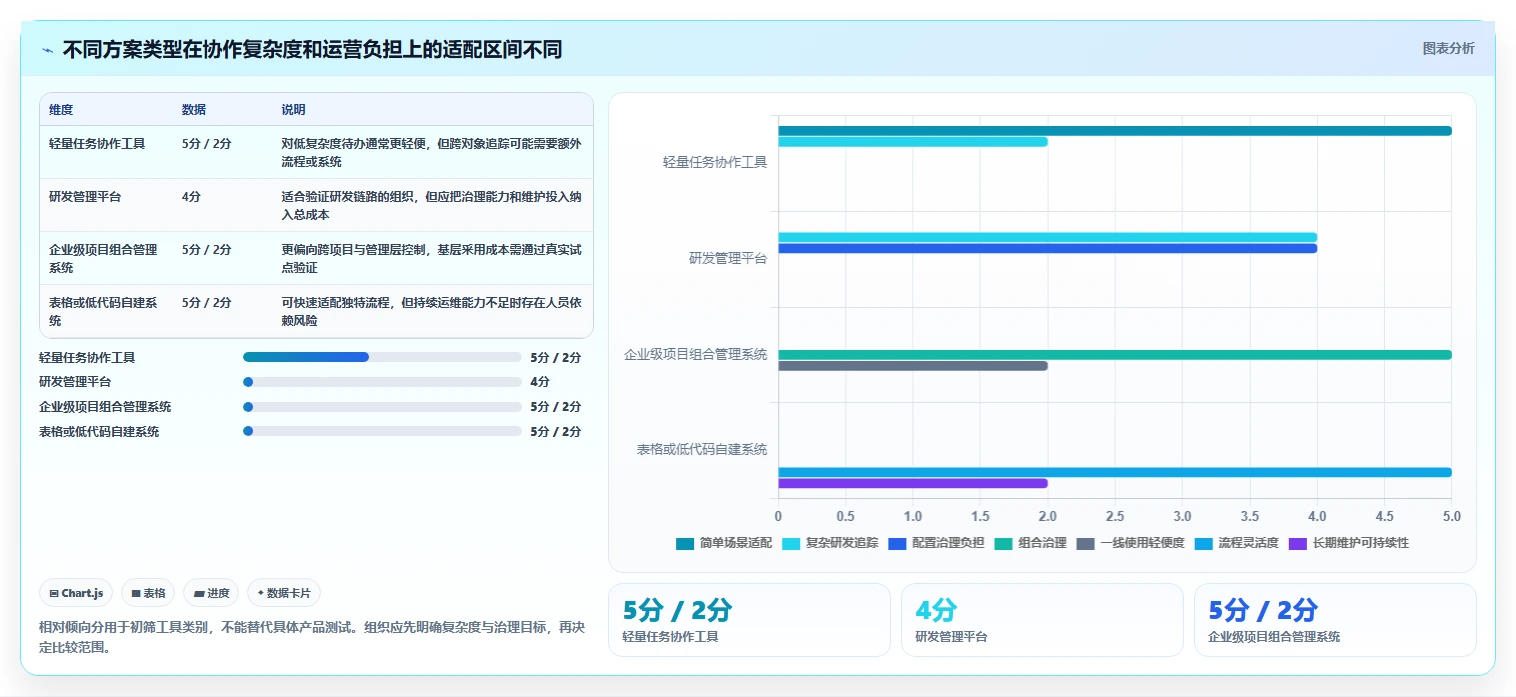
Task: Toggle 一线使用轻便度 legend color swatch
Action: pyautogui.click(x=1085, y=544)
